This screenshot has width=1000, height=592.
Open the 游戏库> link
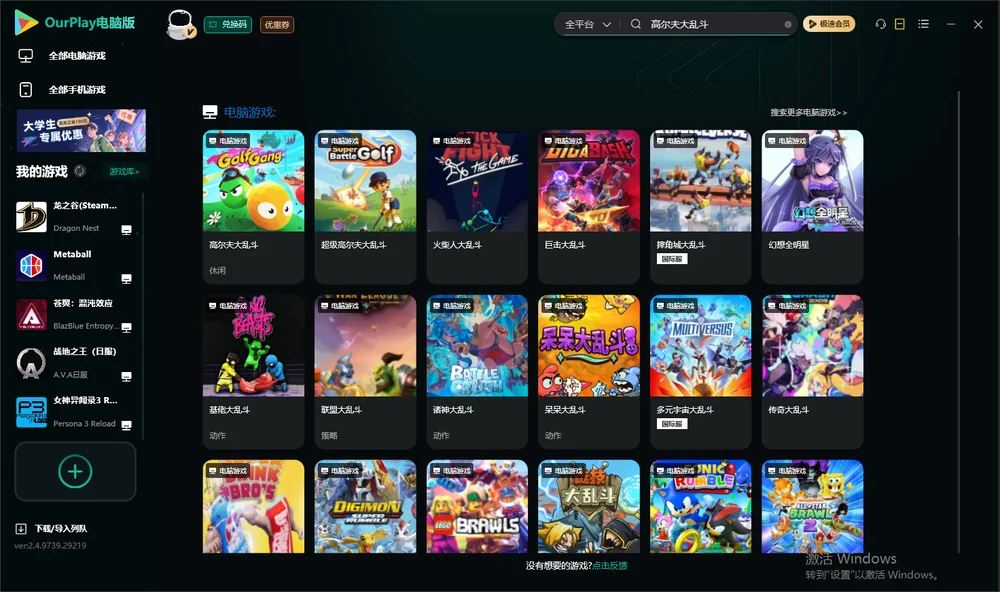pos(124,172)
